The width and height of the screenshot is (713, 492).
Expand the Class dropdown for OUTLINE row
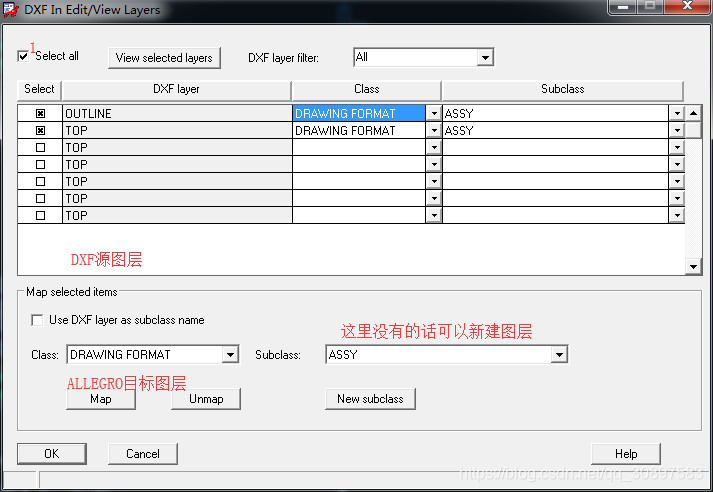click(x=434, y=114)
